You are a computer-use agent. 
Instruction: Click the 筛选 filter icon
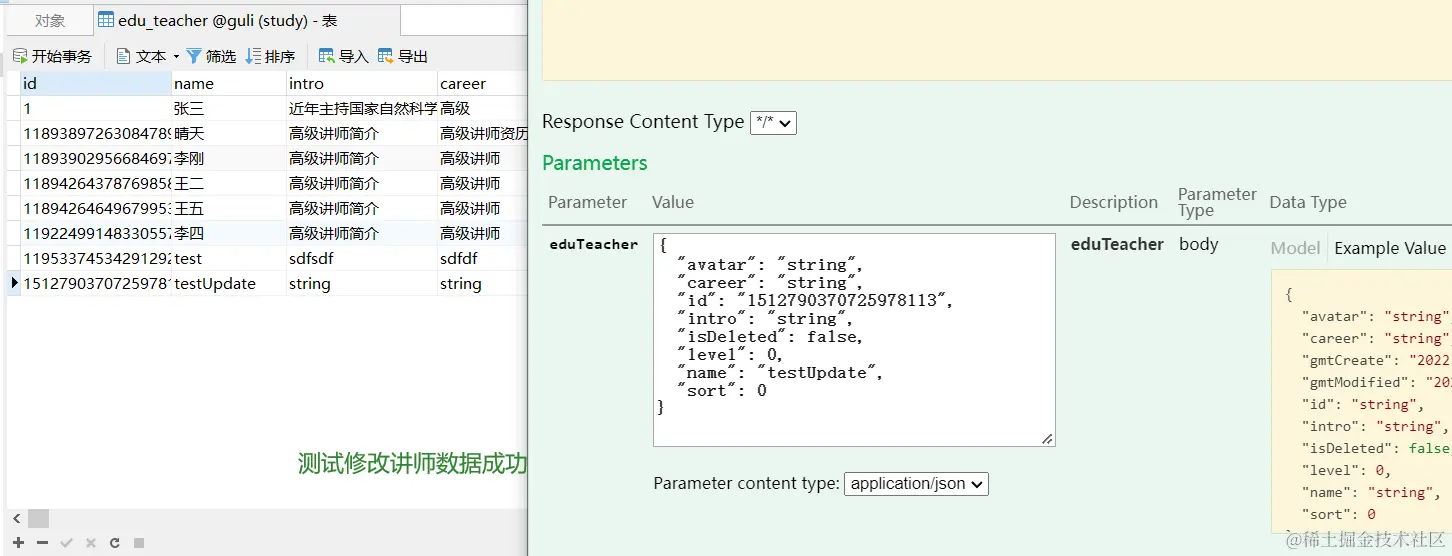click(x=194, y=56)
